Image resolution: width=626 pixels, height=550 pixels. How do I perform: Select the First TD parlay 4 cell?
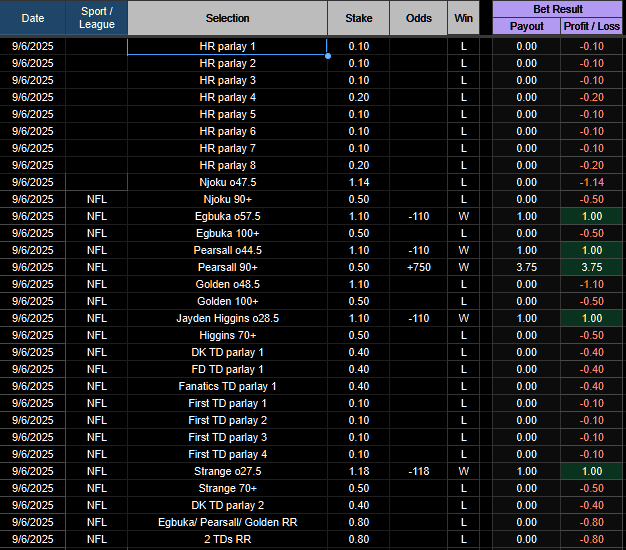pyautogui.click(x=228, y=454)
